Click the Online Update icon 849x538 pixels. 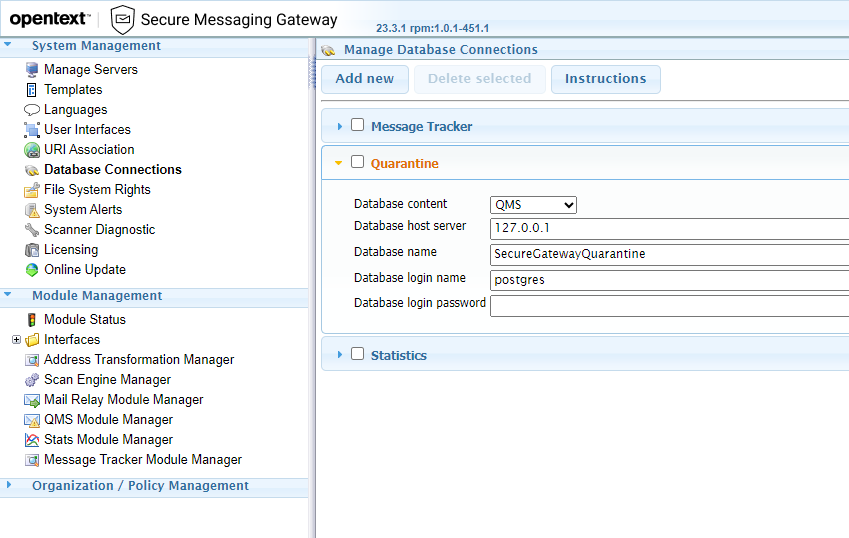[x=32, y=270]
